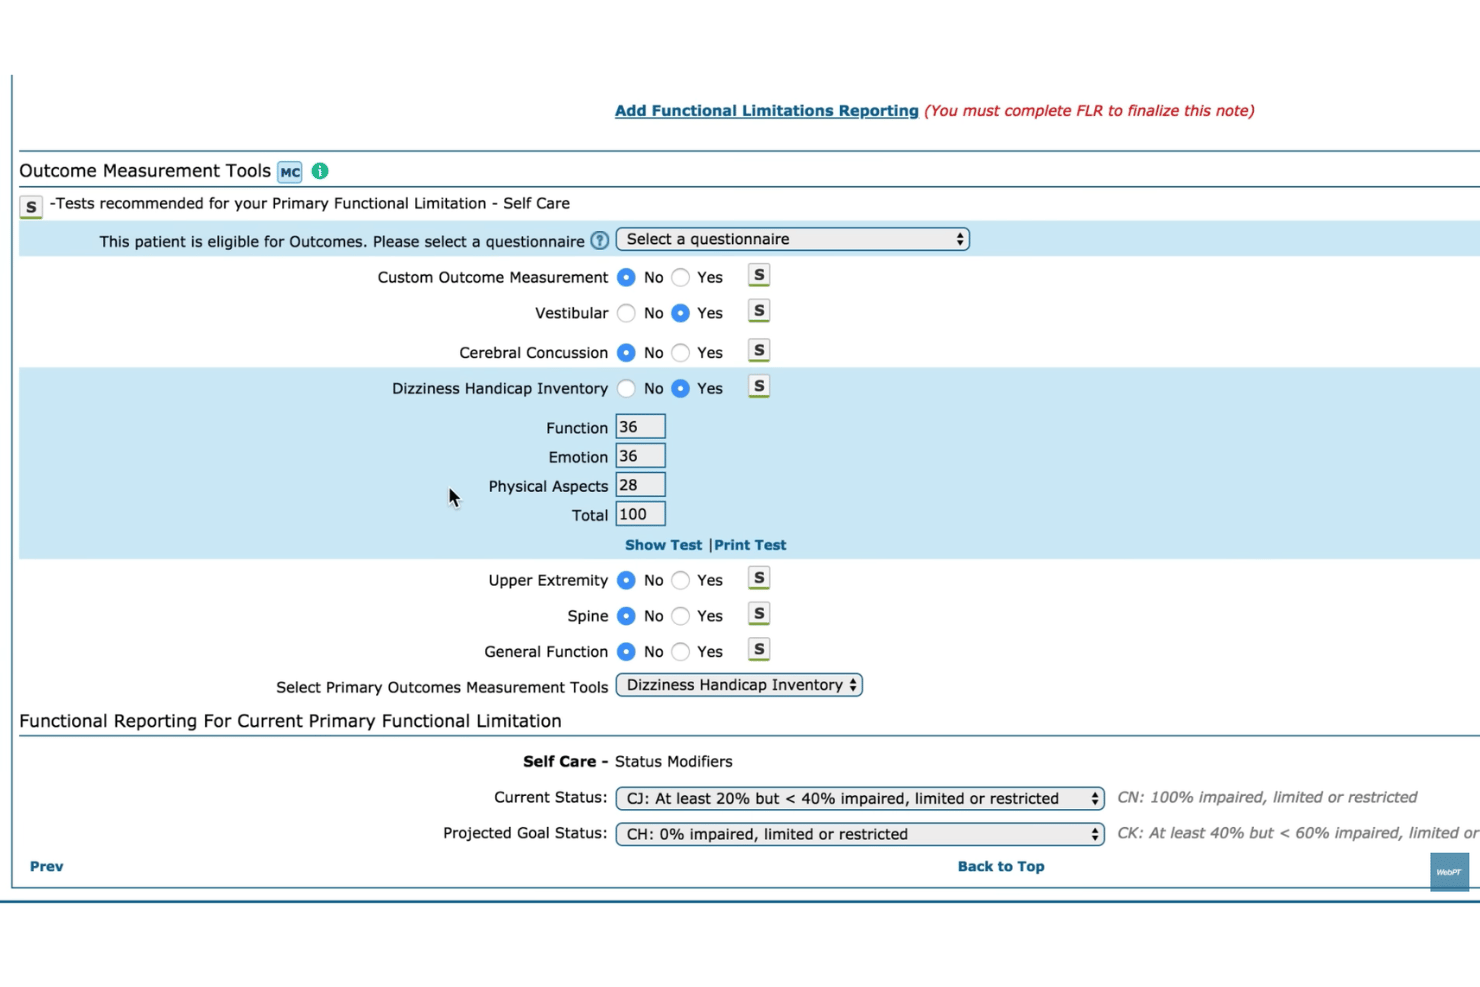Click the S icon in Upper Extremity row
Image resolution: width=1480 pixels, height=987 pixels.
coord(759,579)
